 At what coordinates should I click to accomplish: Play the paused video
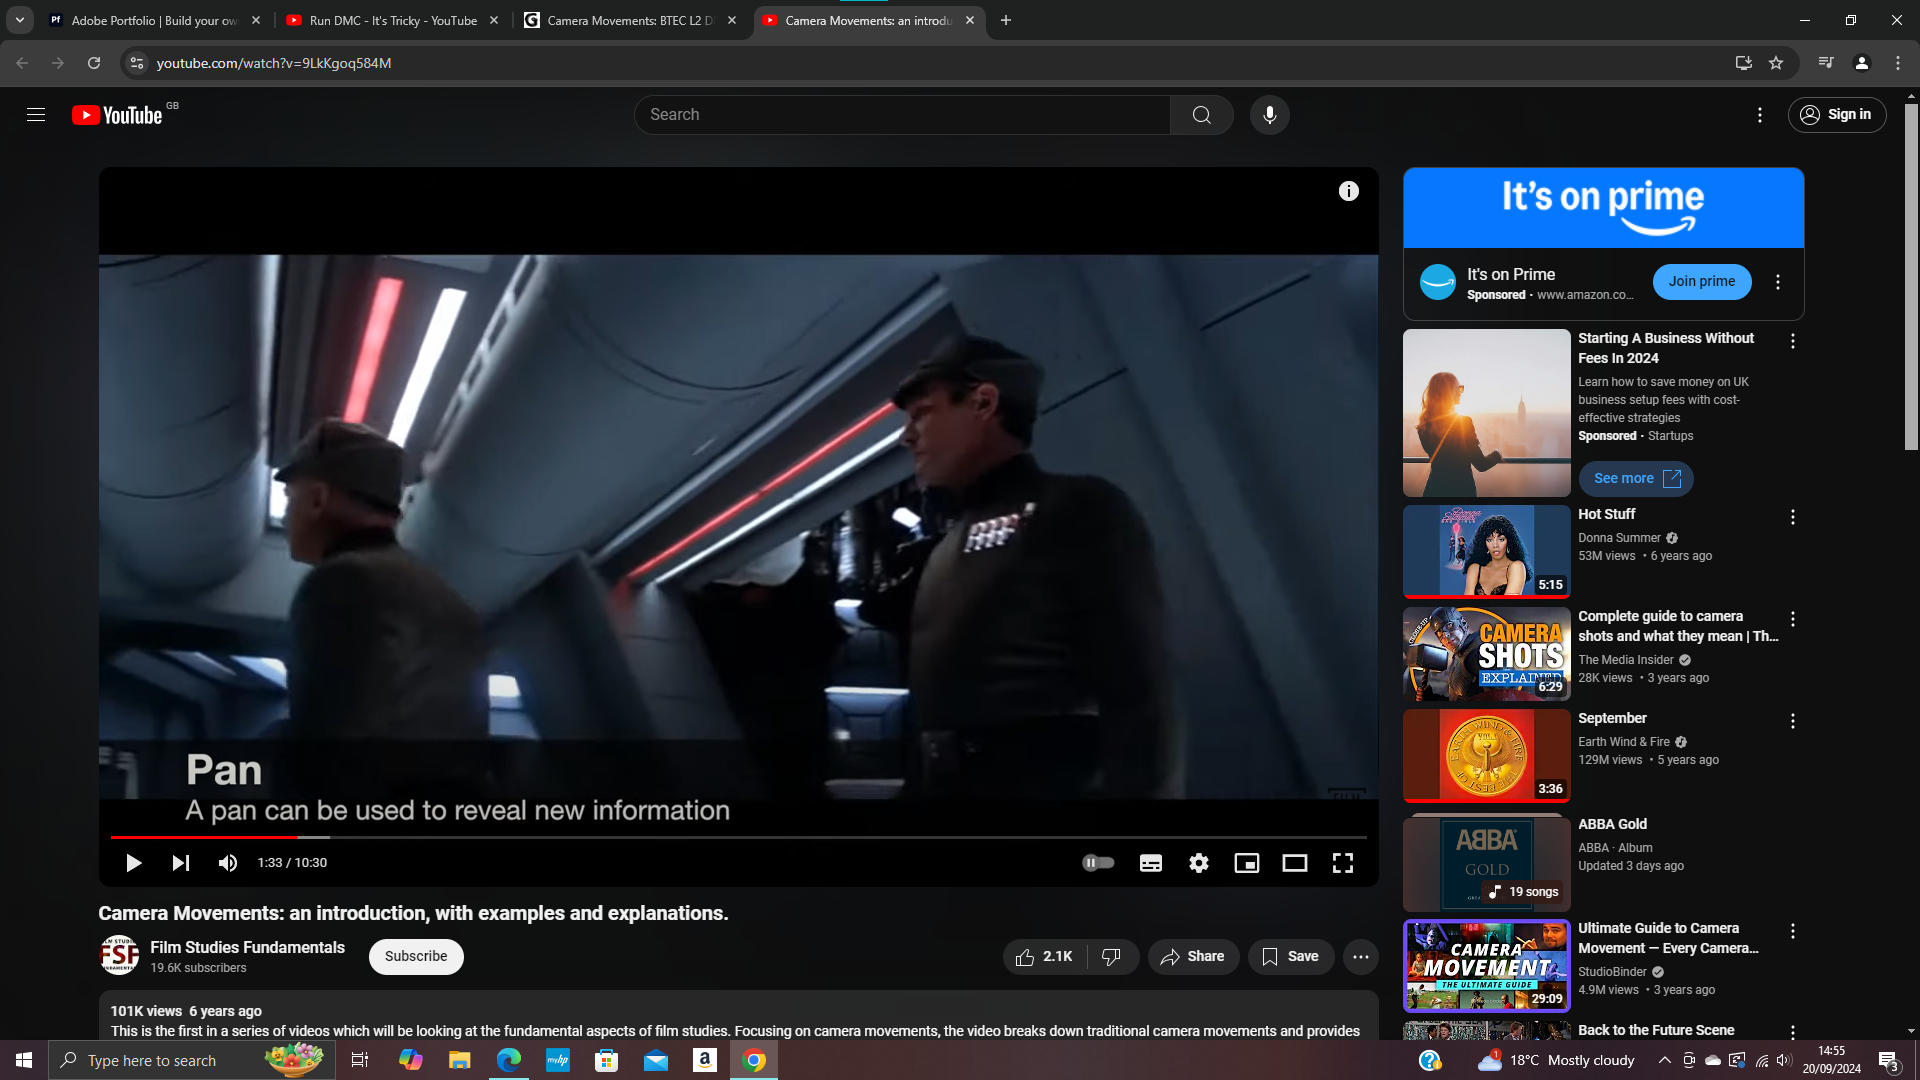(133, 863)
